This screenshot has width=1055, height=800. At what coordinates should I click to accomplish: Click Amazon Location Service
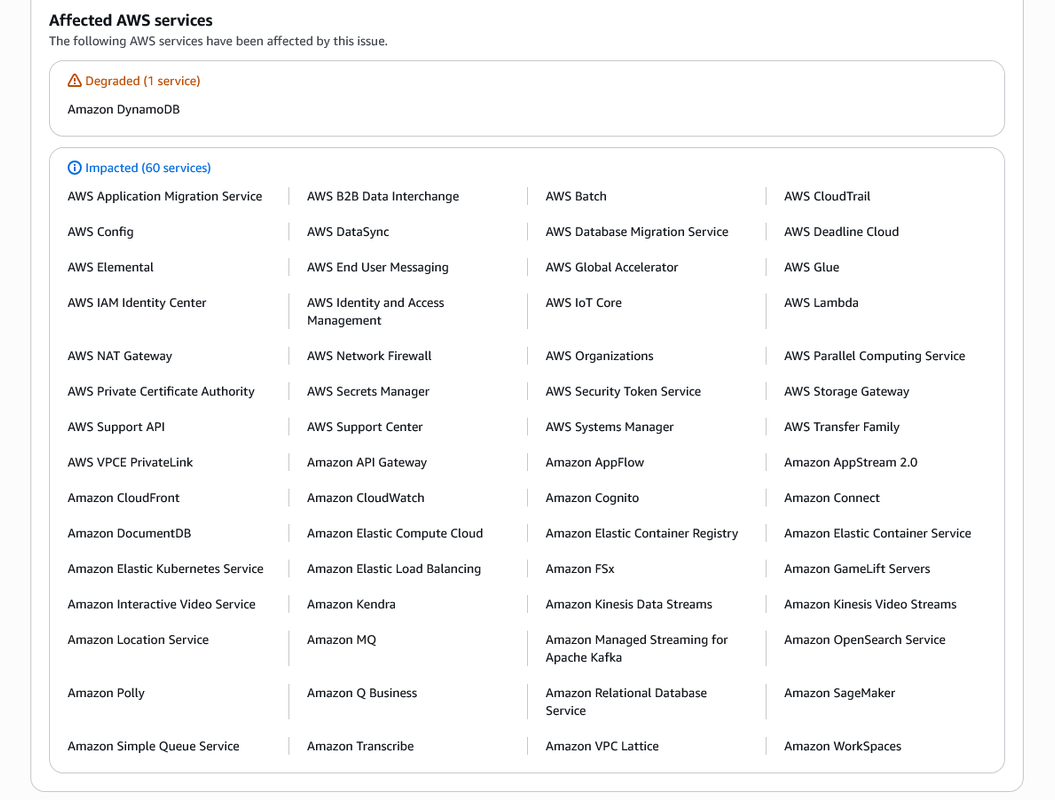click(138, 640)
